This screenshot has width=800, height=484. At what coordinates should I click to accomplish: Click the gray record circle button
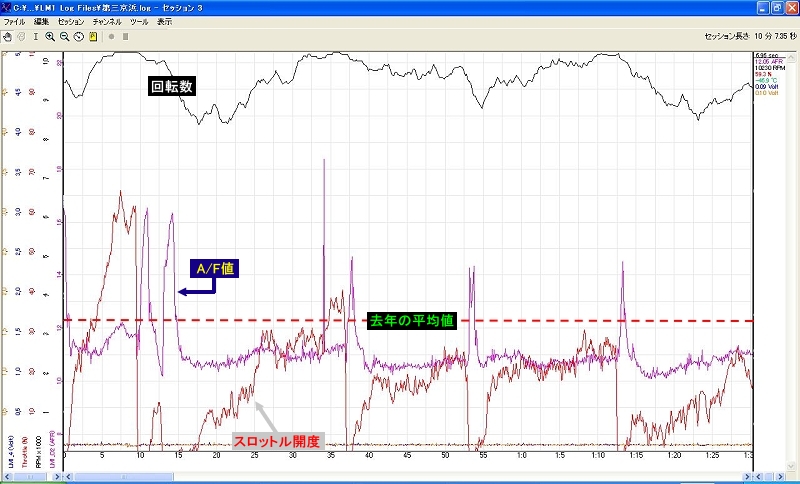click(112, 37)
